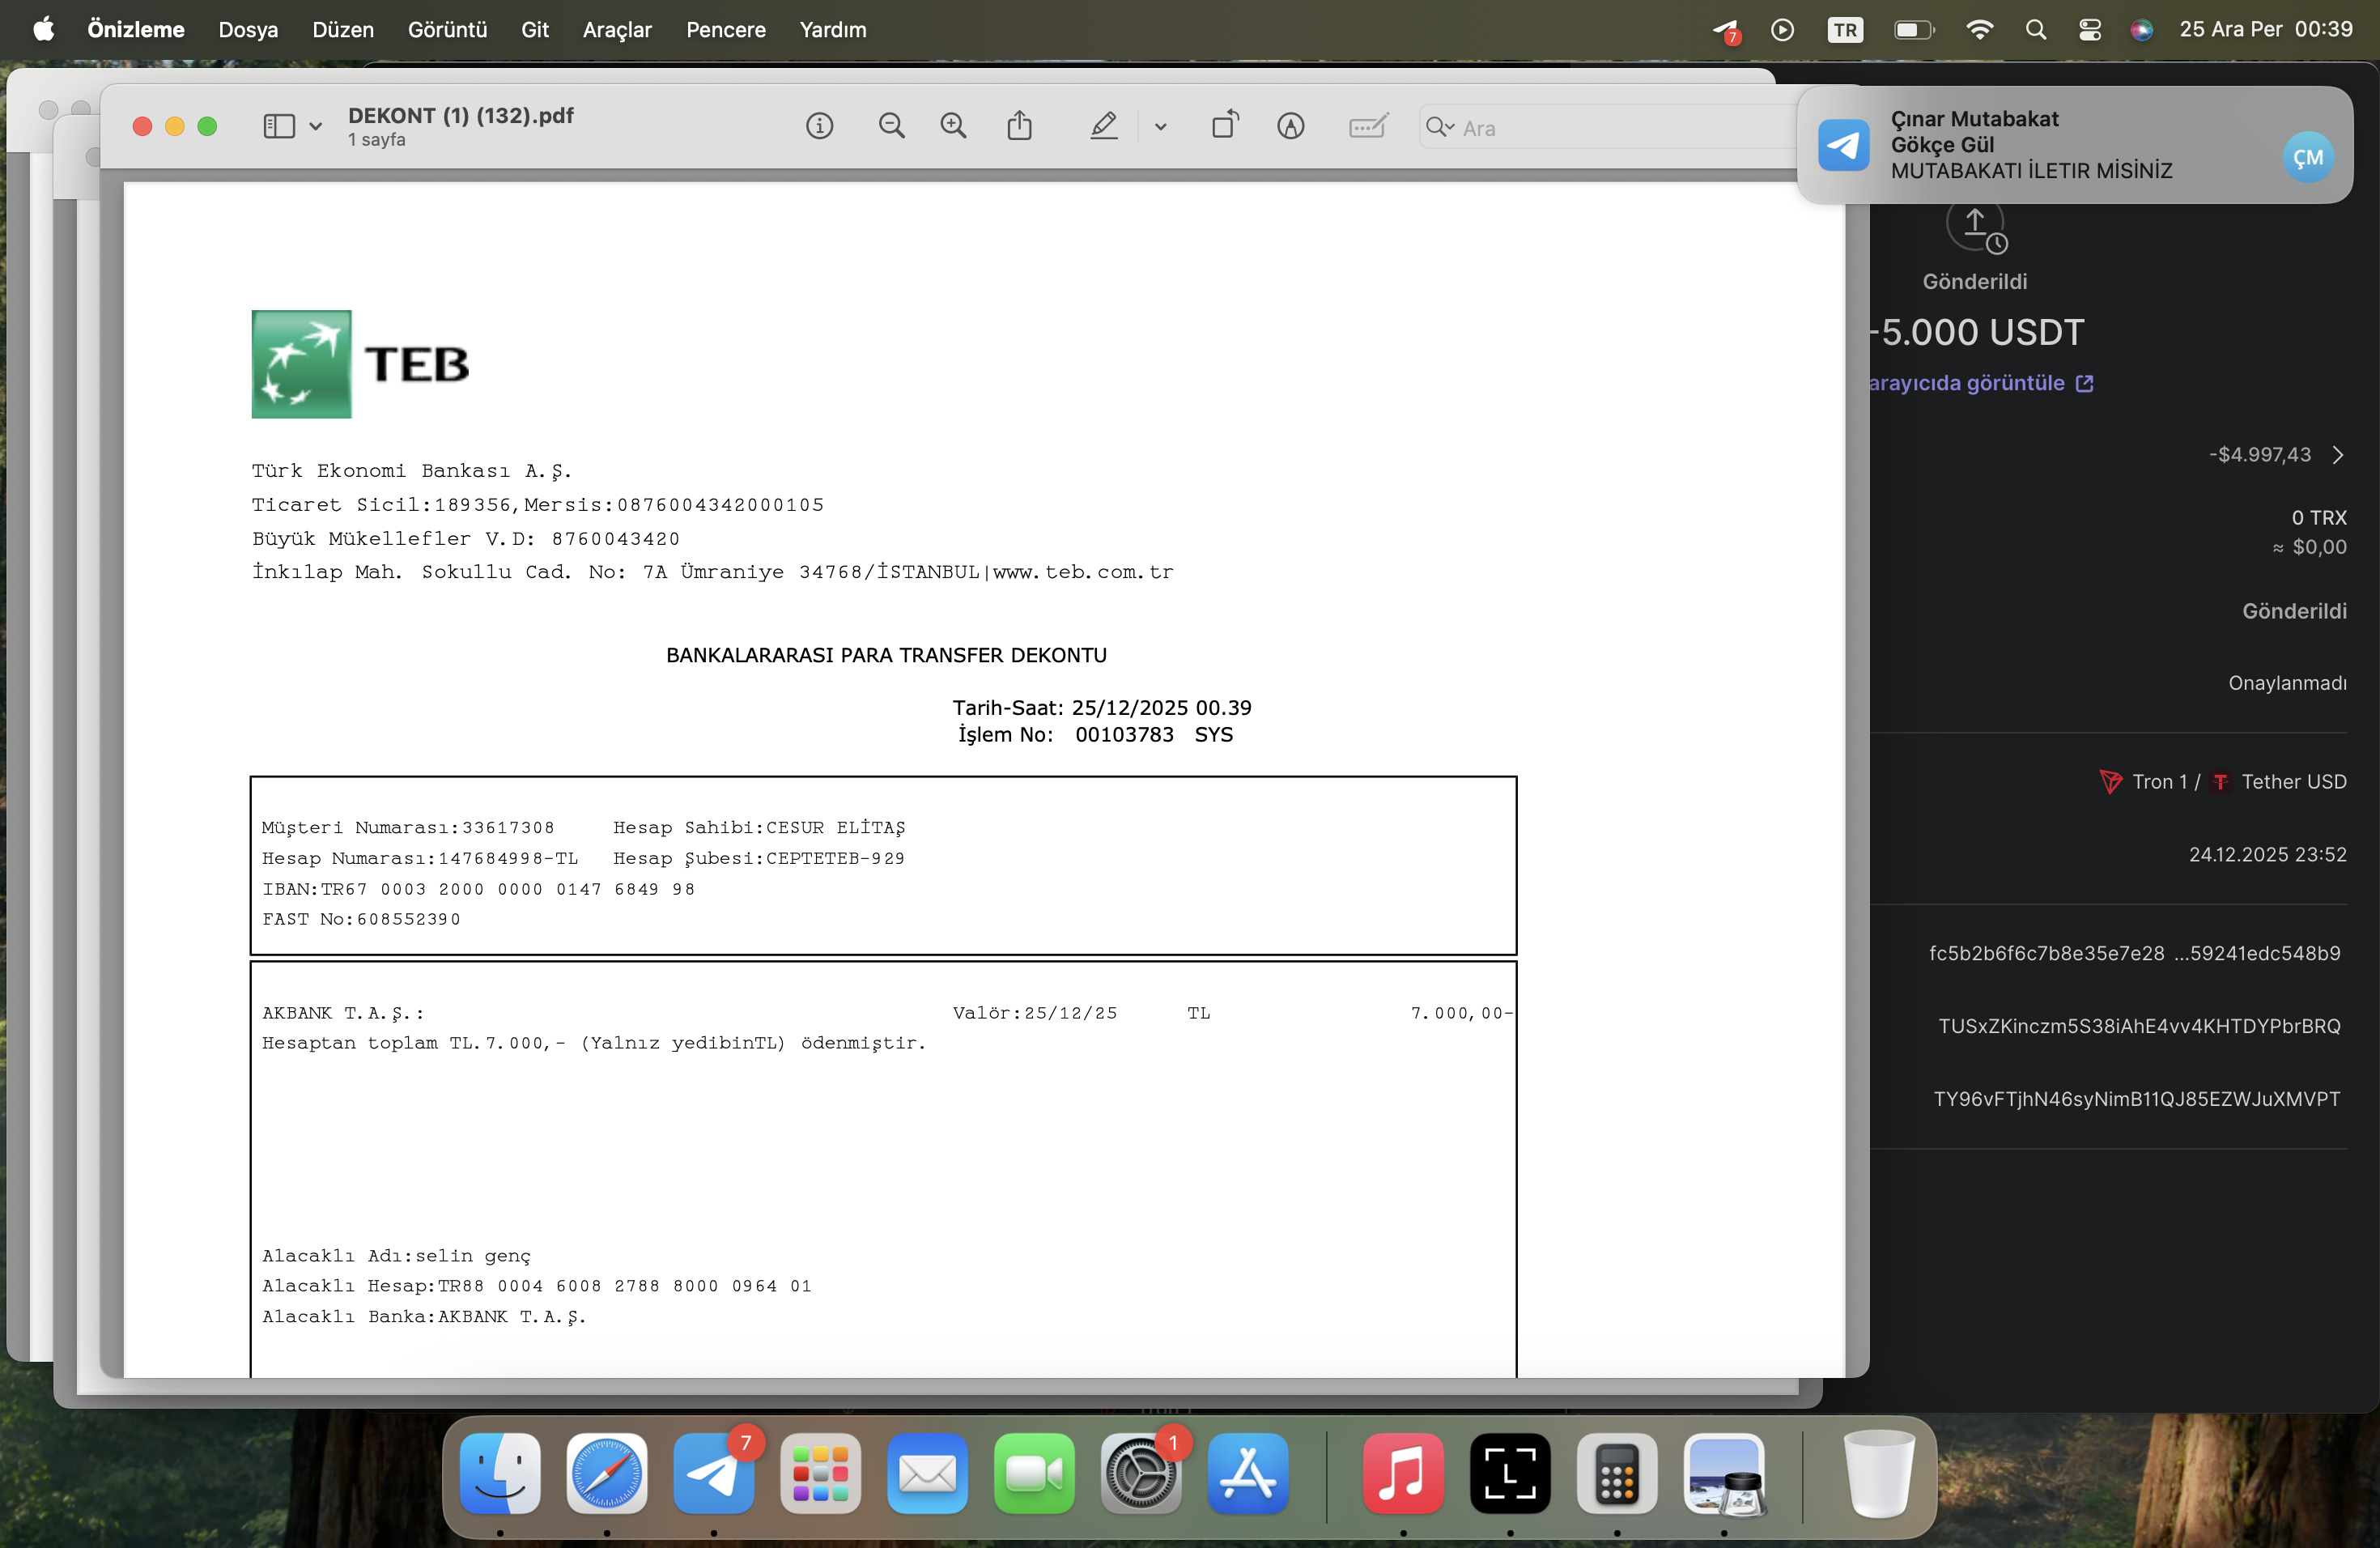This screenshot has height=1548, width=2380.
Task: Open the Wi-Fi menu
Action: tap(1979, 30)
